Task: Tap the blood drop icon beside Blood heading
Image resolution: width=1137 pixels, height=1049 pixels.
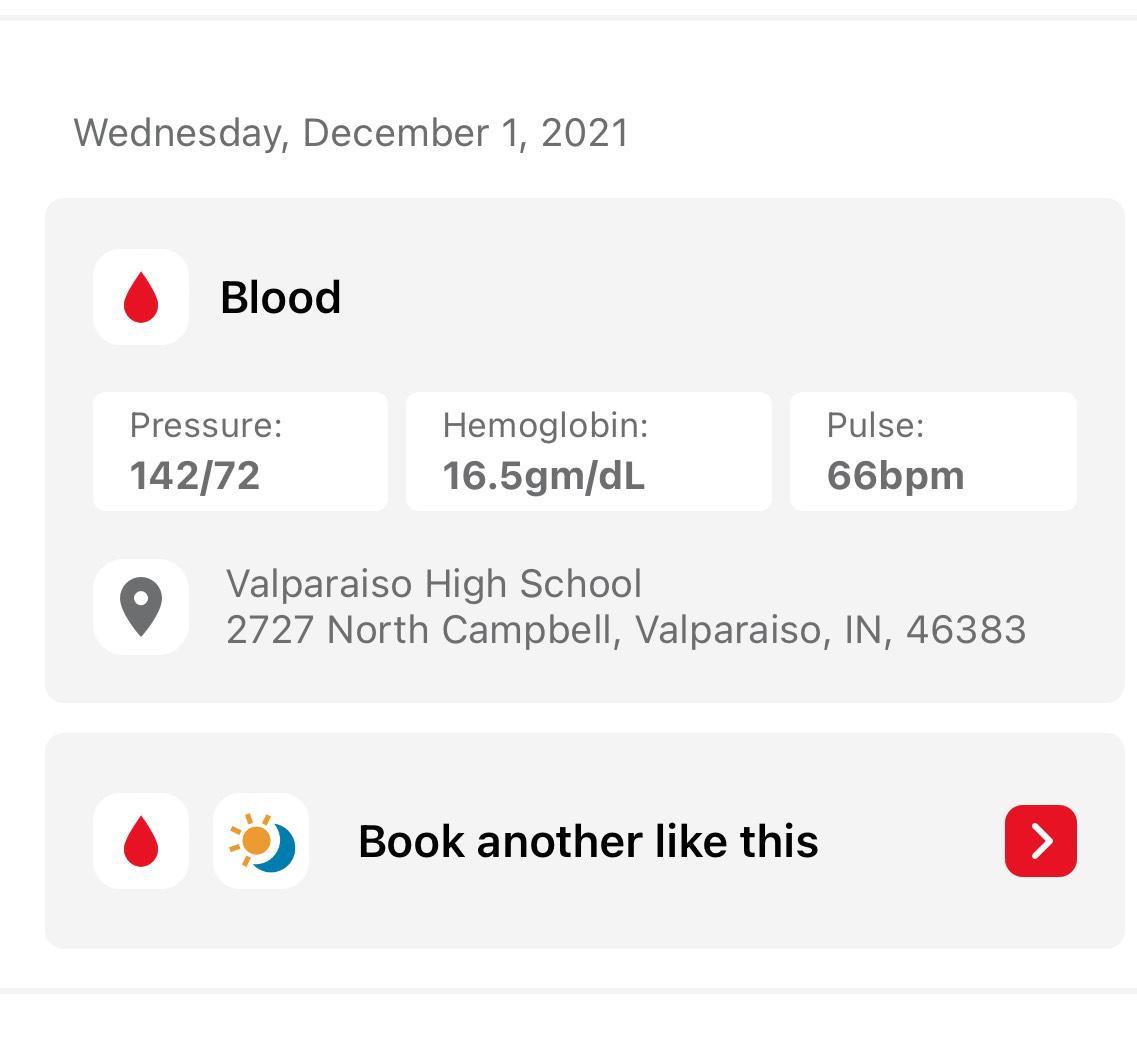Action: coord(141,297)
